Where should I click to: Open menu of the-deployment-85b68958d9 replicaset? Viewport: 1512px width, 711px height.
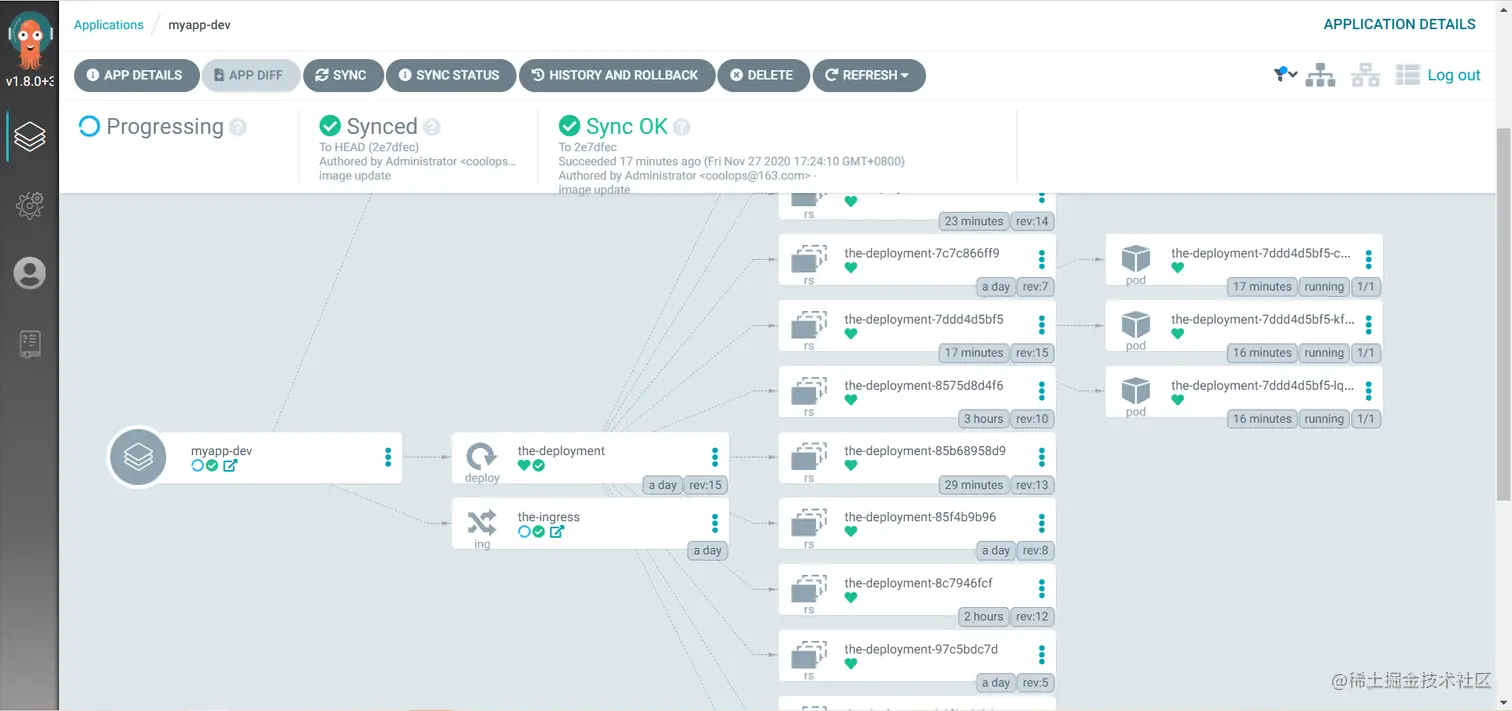tap(1042, 457)
